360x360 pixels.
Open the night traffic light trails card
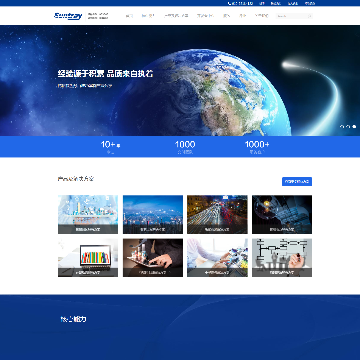(217, 214)
